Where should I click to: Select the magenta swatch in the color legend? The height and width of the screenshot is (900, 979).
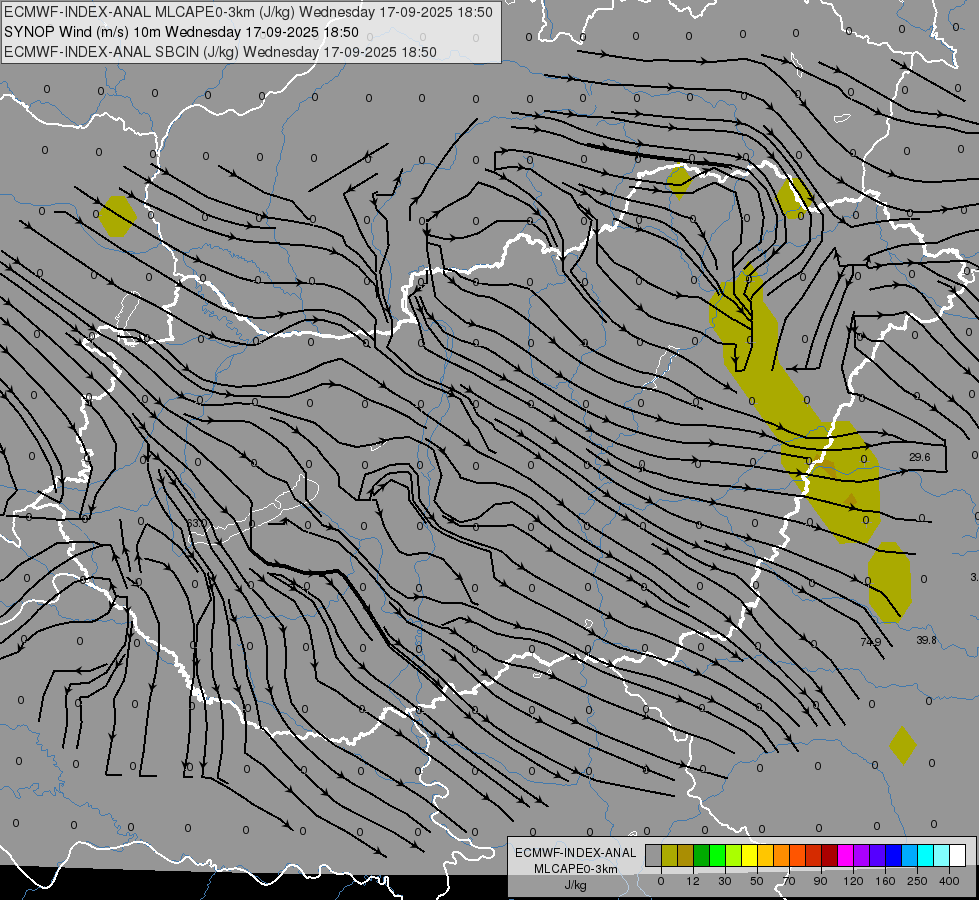[x=845, y=855]
